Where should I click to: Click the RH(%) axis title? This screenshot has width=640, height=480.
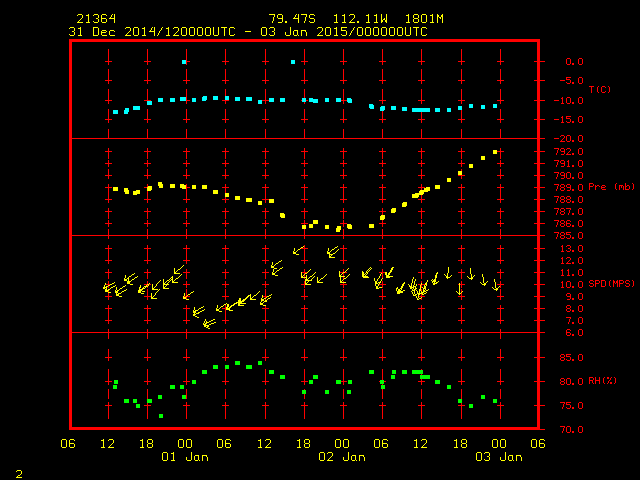602,381
